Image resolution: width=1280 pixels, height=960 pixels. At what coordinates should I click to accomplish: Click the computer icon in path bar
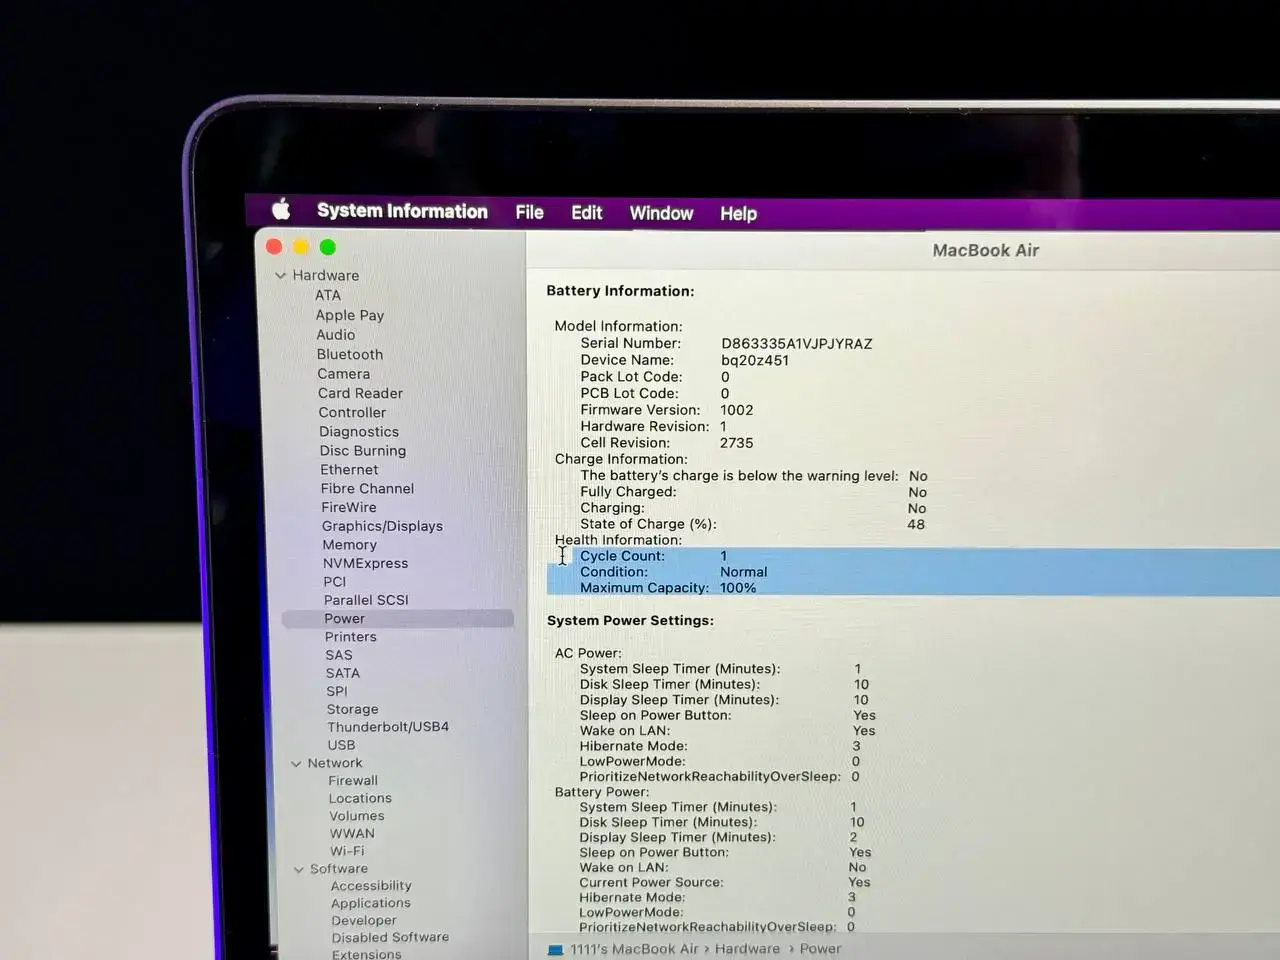click(x=555, y=950)
